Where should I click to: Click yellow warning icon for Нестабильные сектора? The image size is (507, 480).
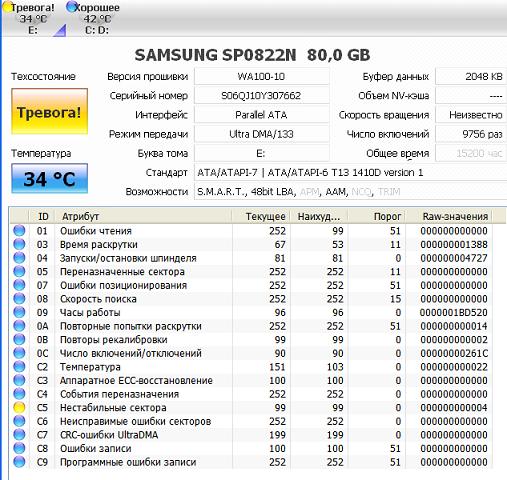[19, 408]
